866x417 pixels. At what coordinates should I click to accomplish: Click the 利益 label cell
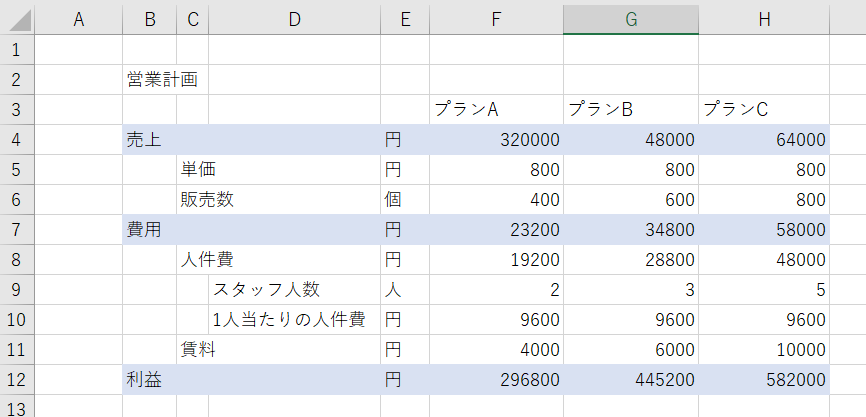150,379
